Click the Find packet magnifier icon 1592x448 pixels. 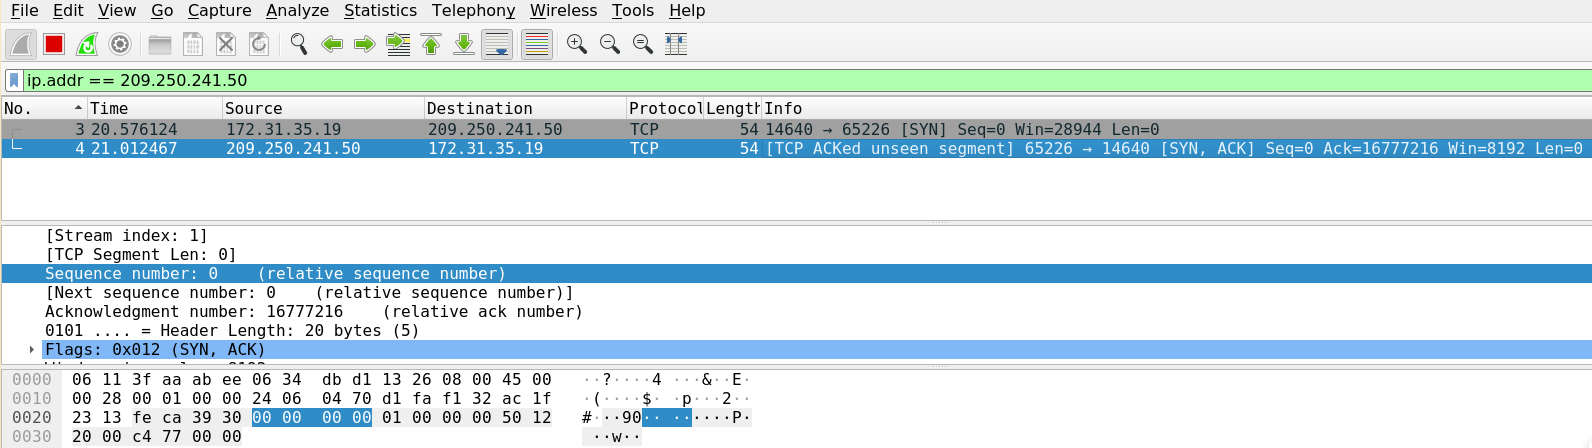(298, 44)
